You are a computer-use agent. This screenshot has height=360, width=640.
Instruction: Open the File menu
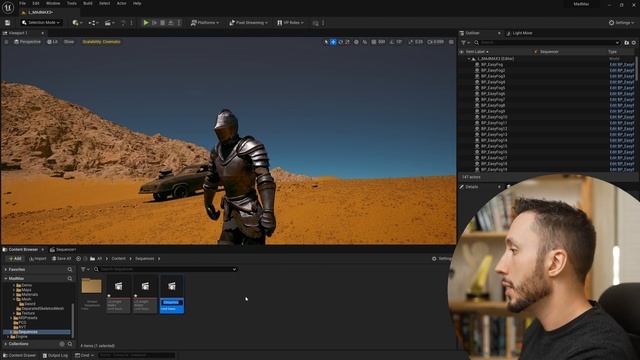point(22,3)
